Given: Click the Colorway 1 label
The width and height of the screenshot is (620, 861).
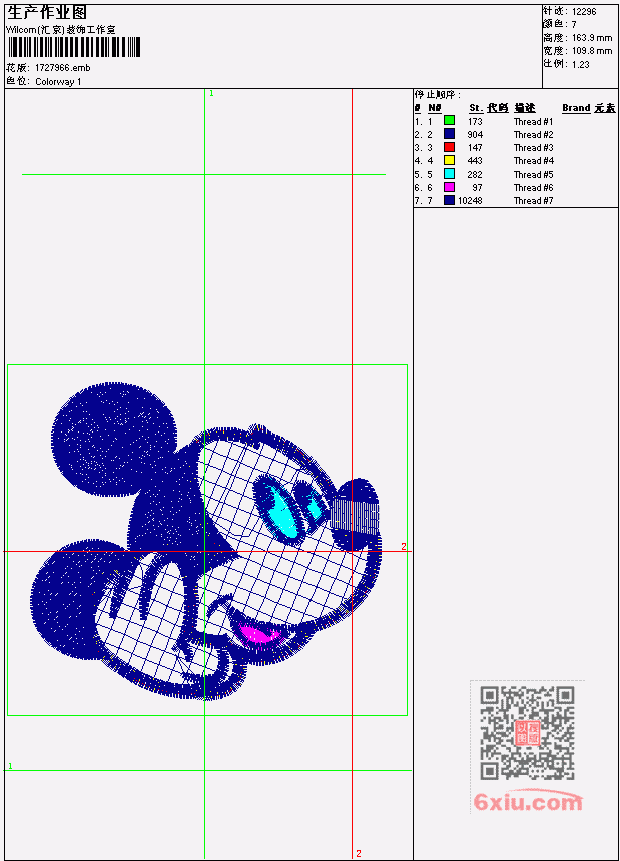Looking at the screenshot, I should [58, 82].
